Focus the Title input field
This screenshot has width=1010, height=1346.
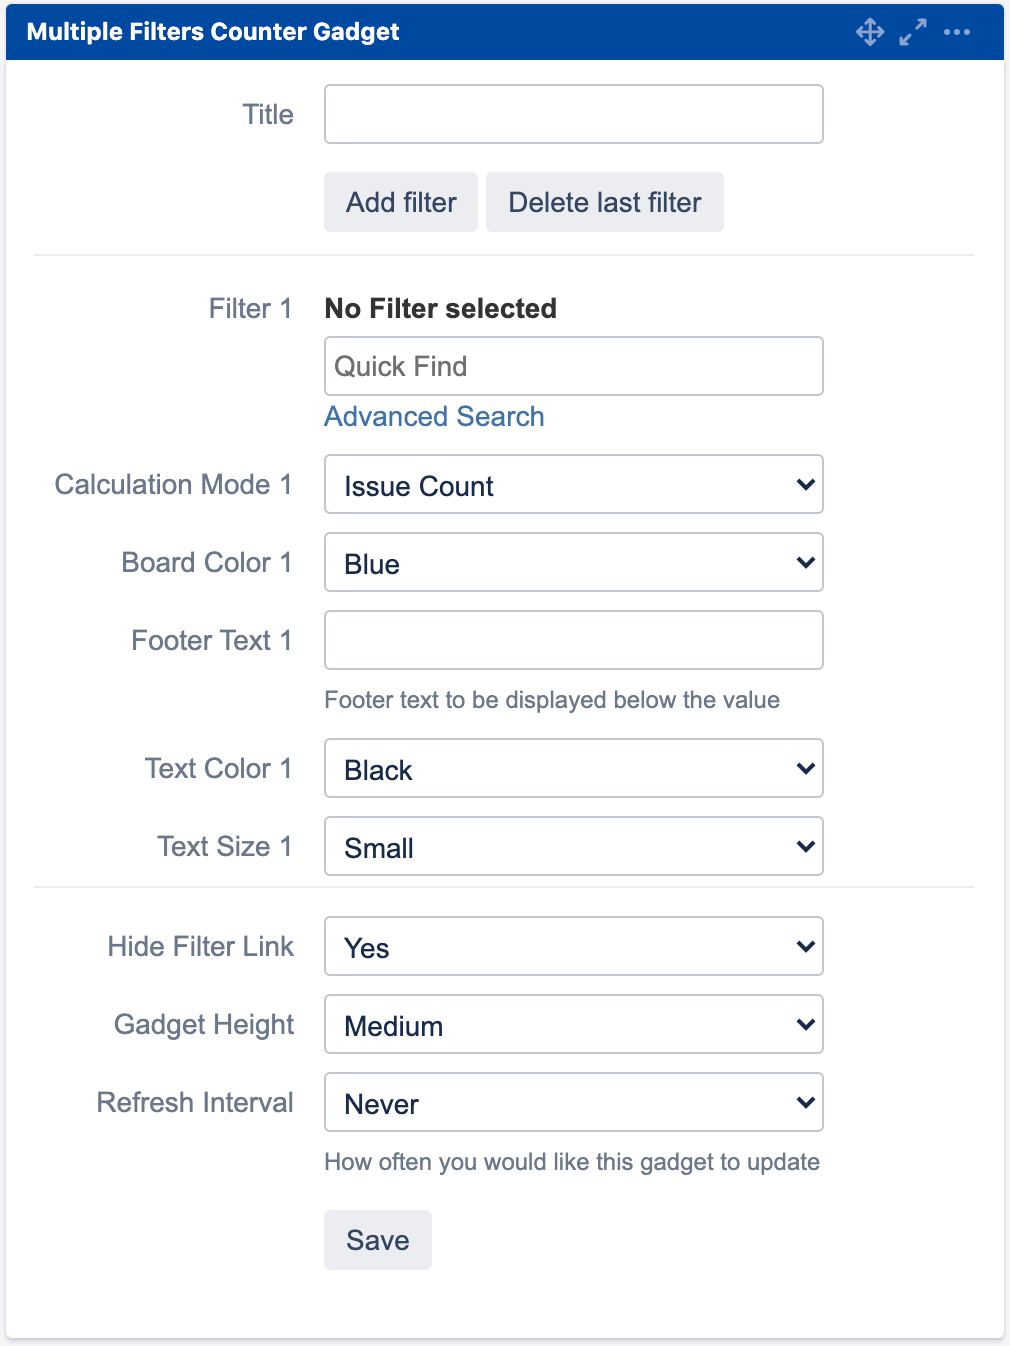point(574,115)
